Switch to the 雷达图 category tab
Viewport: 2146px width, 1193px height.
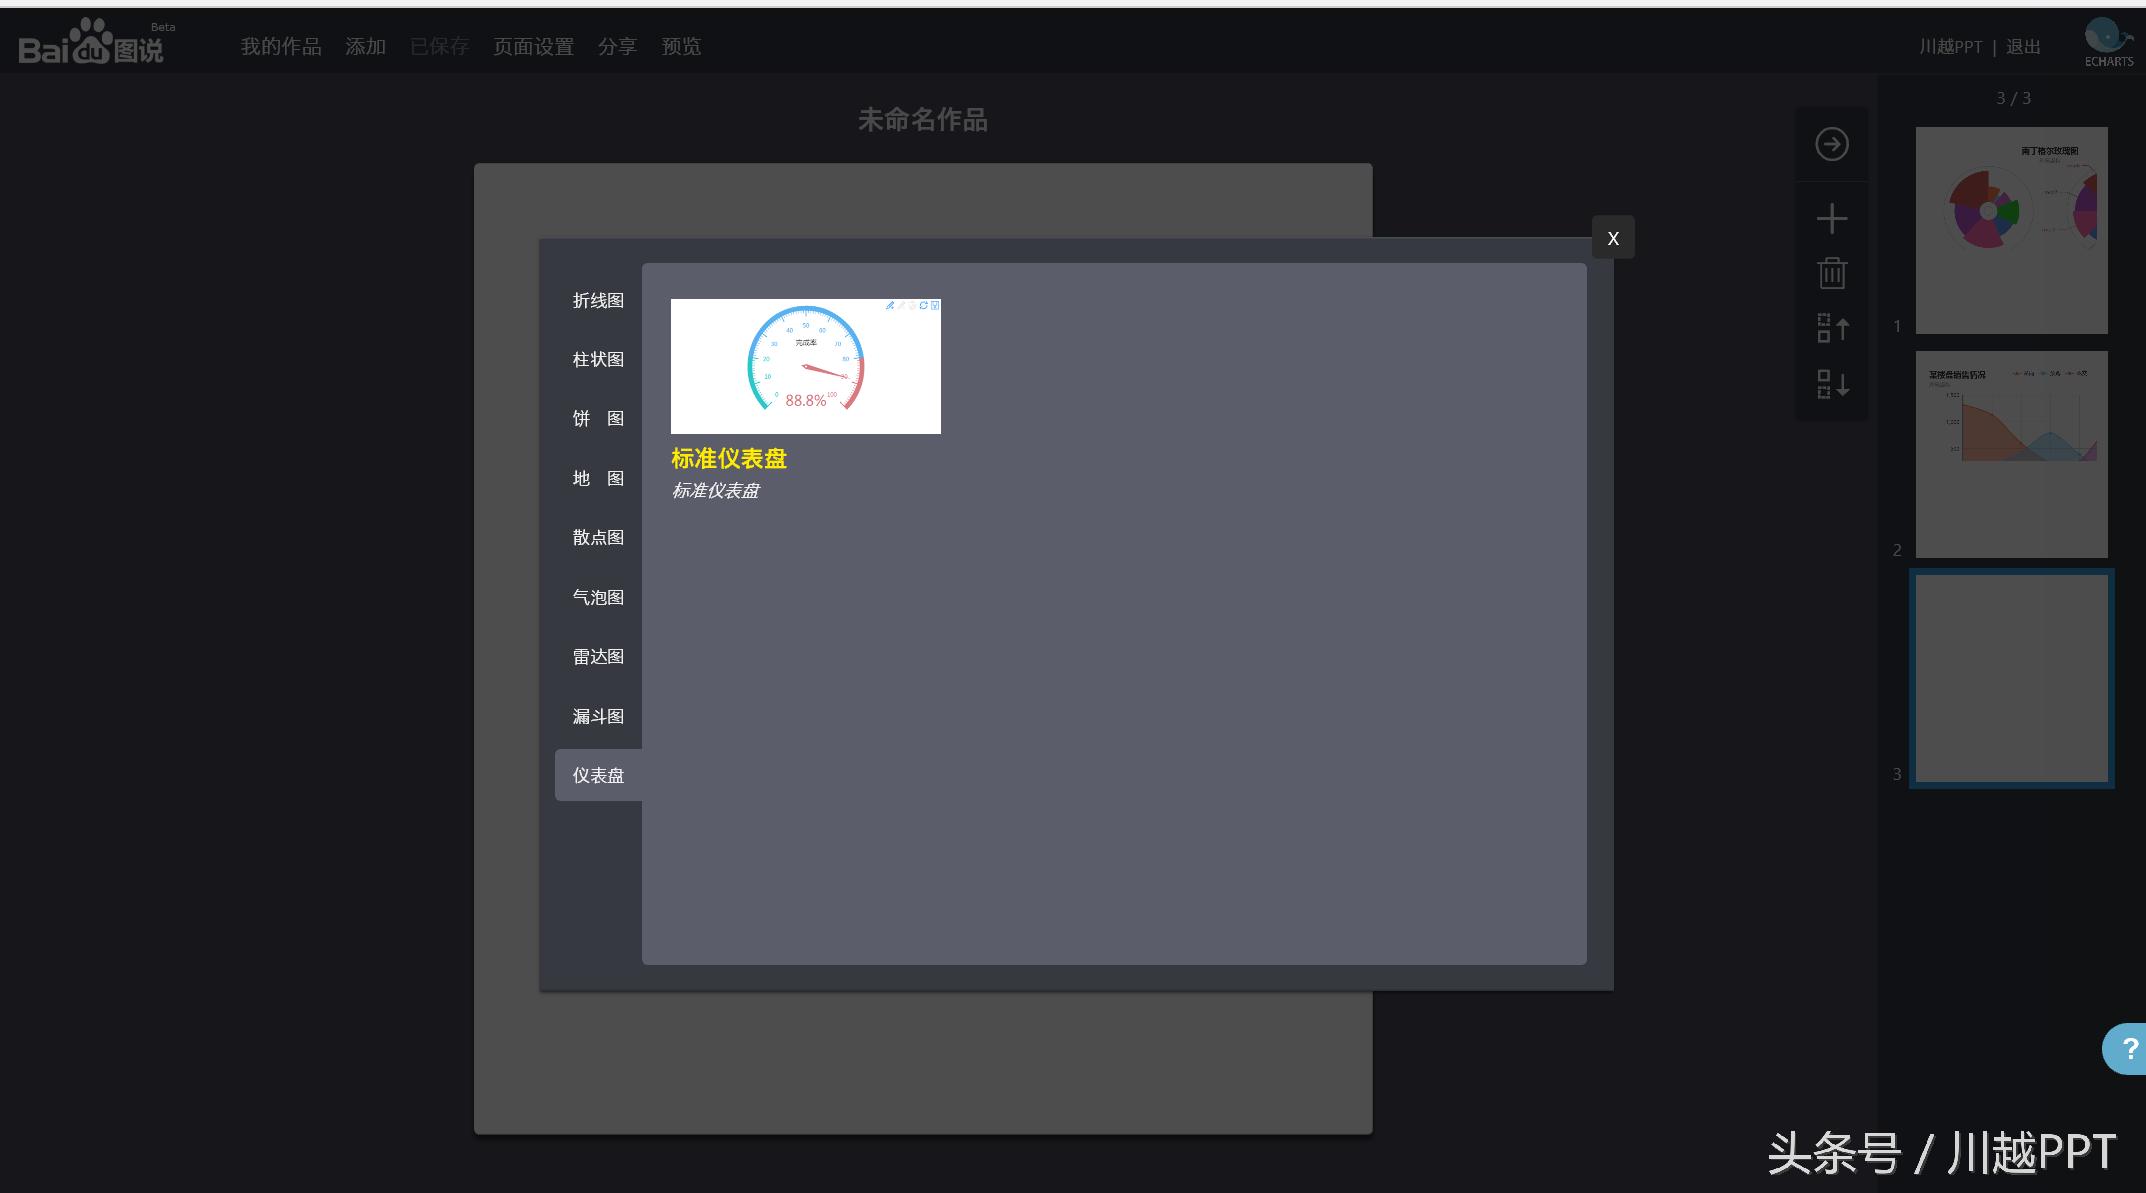coord(597,656)
